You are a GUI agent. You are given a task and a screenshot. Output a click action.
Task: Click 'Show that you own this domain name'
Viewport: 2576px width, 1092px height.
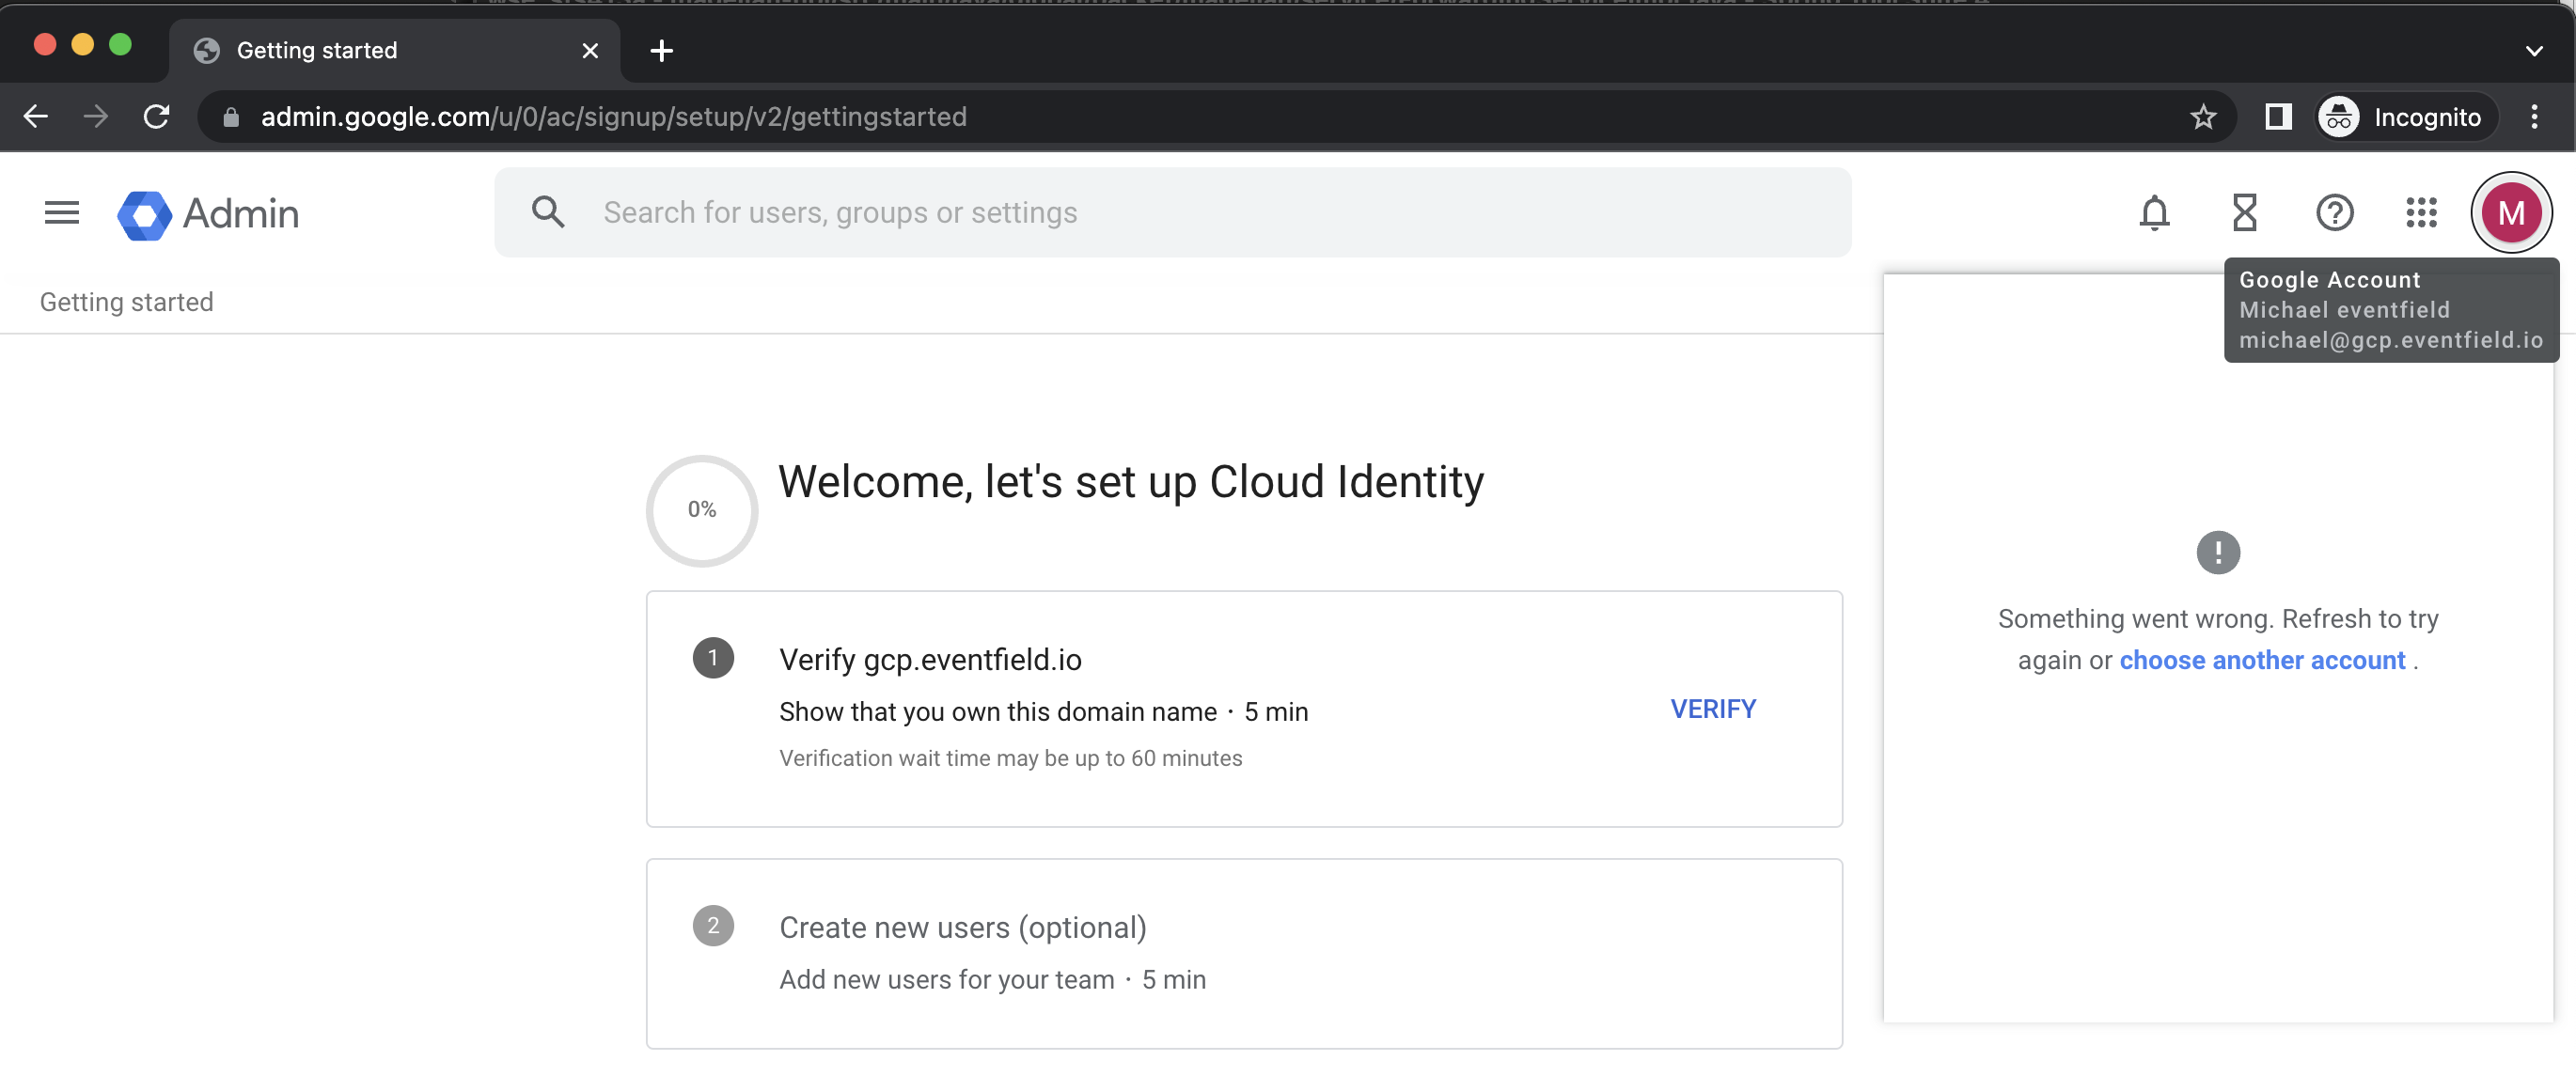[x=998, y=711]
